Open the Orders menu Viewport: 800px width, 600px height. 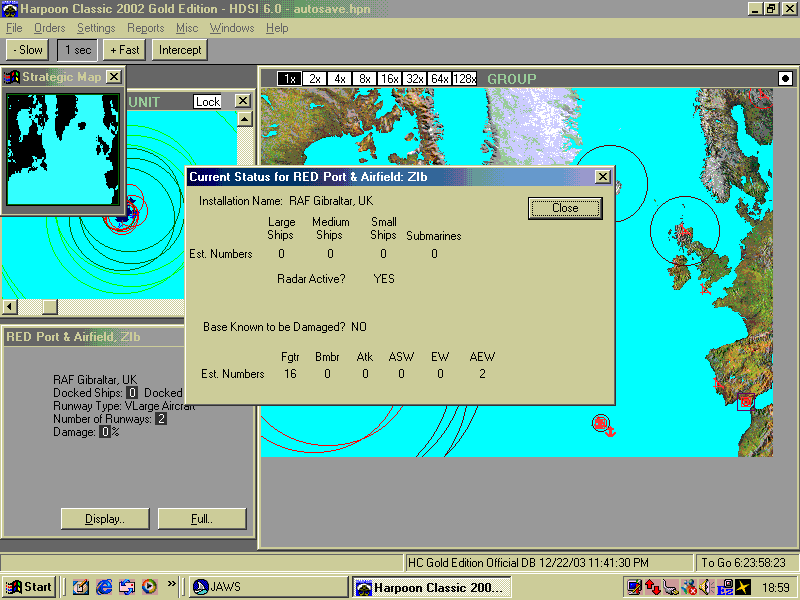coord(49,28)
